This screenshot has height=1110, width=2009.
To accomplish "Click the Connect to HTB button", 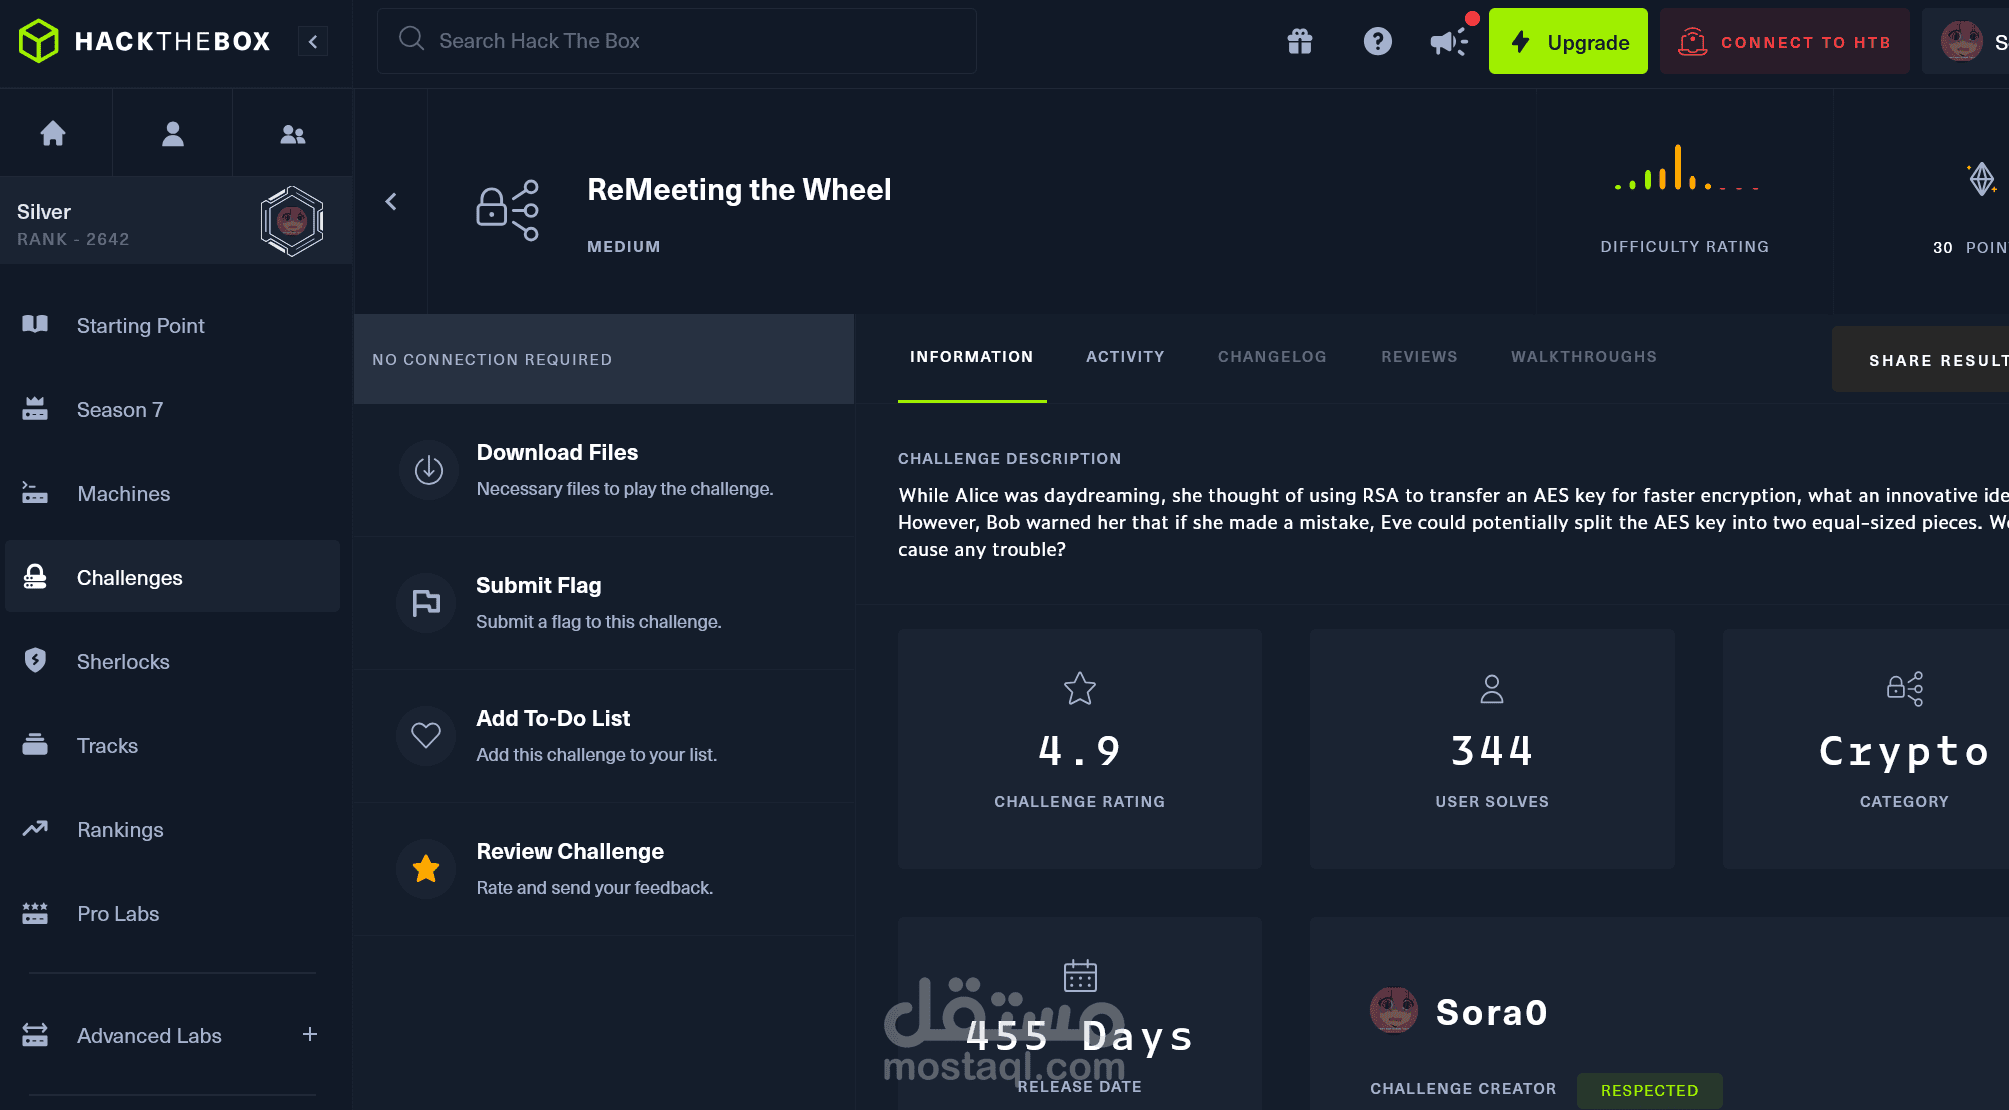I will tap(1785, 41).
